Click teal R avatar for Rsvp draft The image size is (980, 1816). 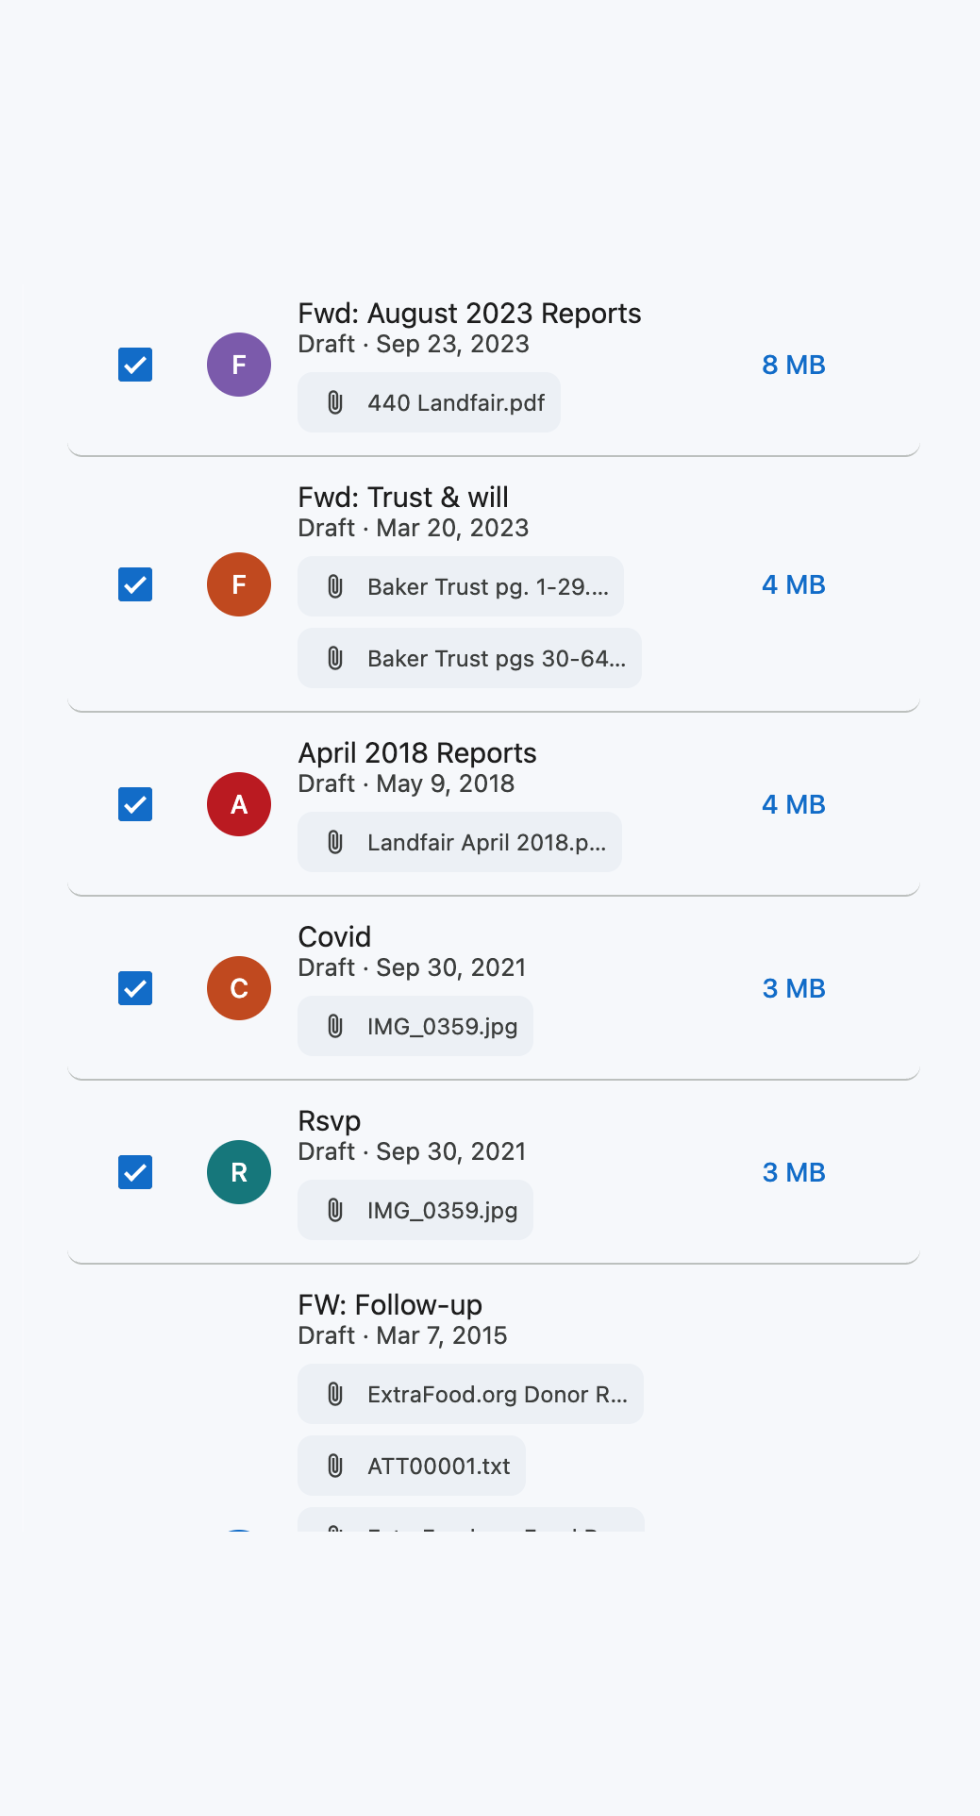(x=239, y=1173)
